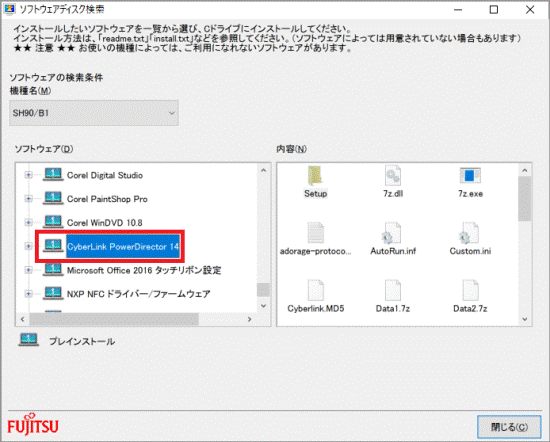This screenshot has height=442, width=550.
Task: Click the Custom.ini file name
Action: [x=470, y=251]
